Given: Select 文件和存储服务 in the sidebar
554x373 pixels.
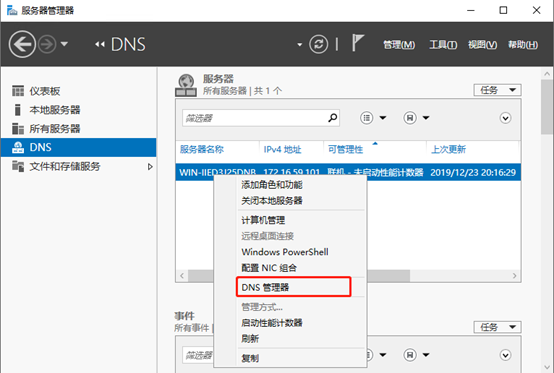Looking at the screenshot, I should [78, 166].
